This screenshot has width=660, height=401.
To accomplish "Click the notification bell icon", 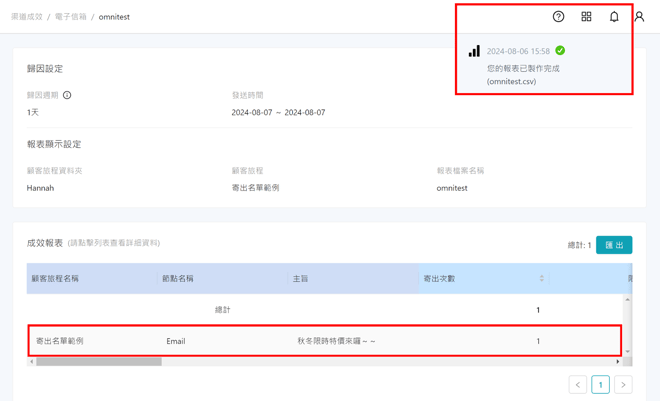I will tap(614, 17).
